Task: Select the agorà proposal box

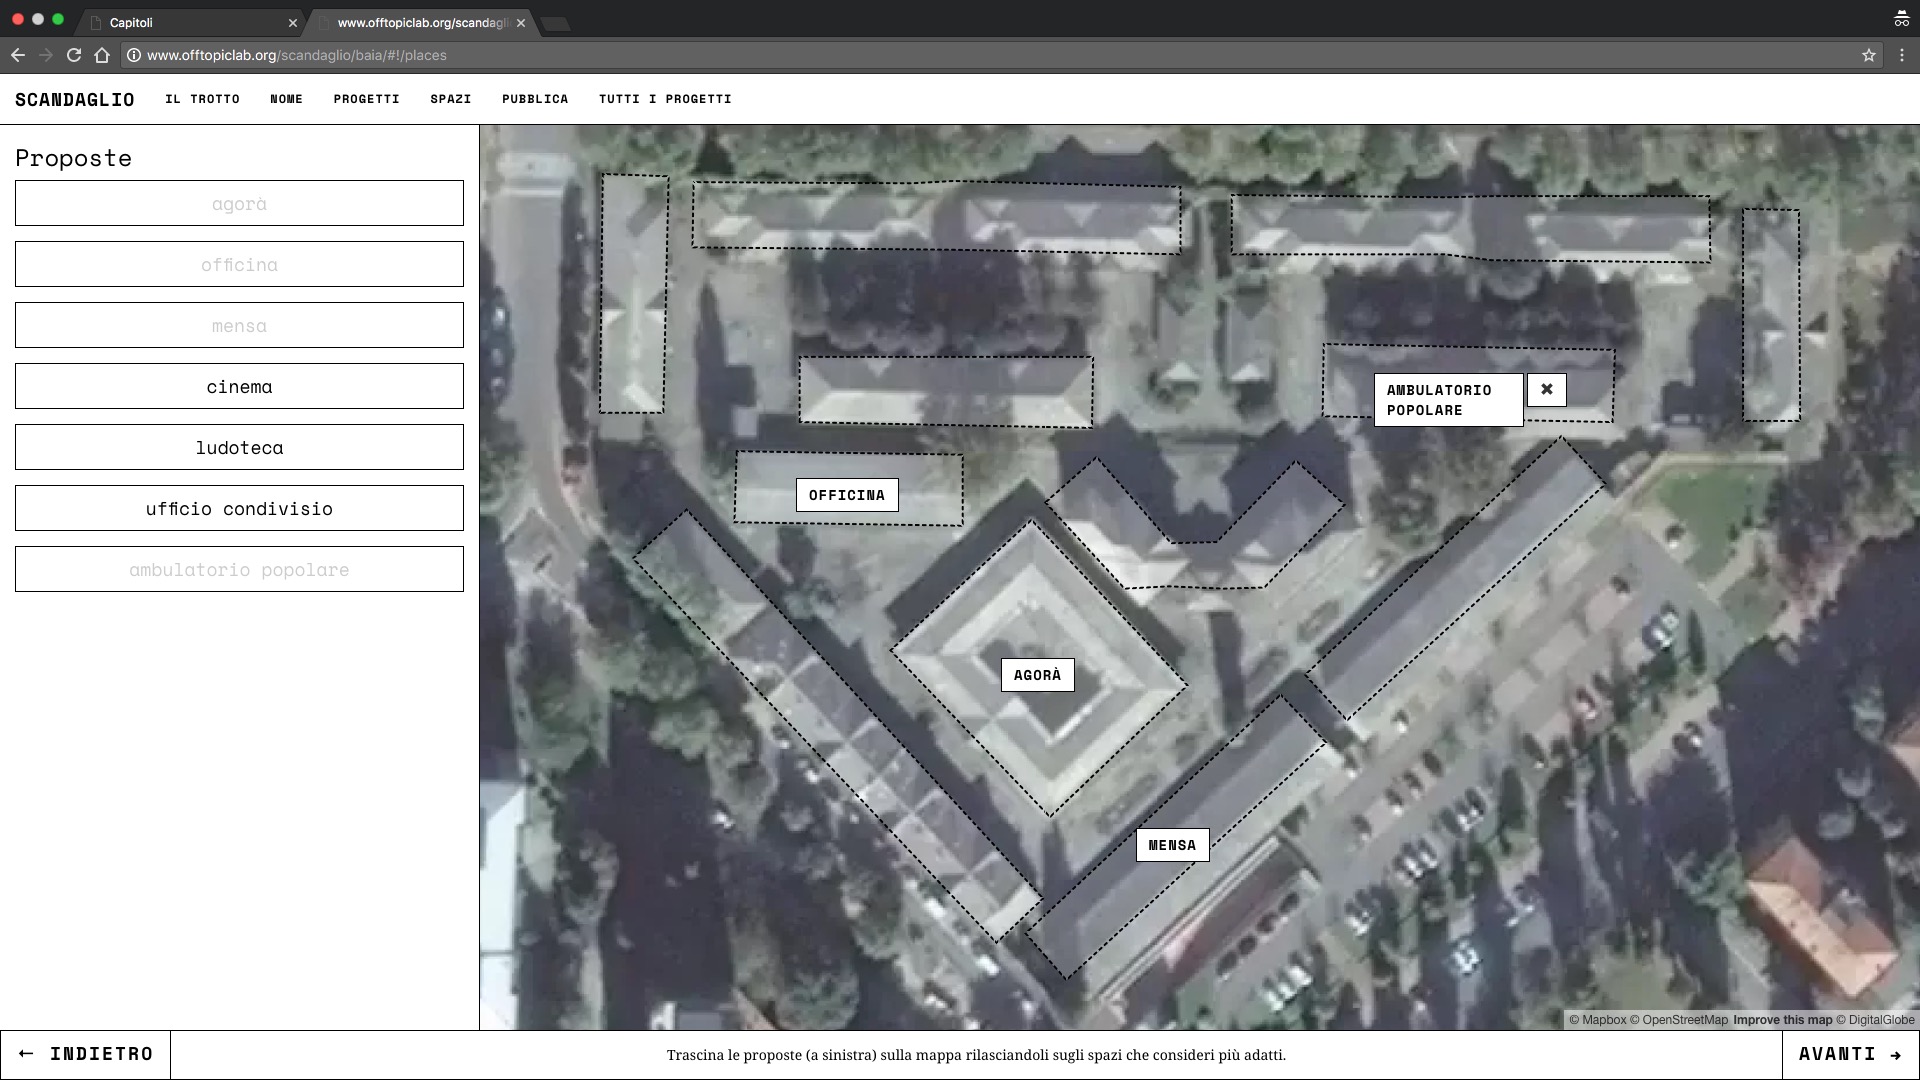Action: pos(239,203)
